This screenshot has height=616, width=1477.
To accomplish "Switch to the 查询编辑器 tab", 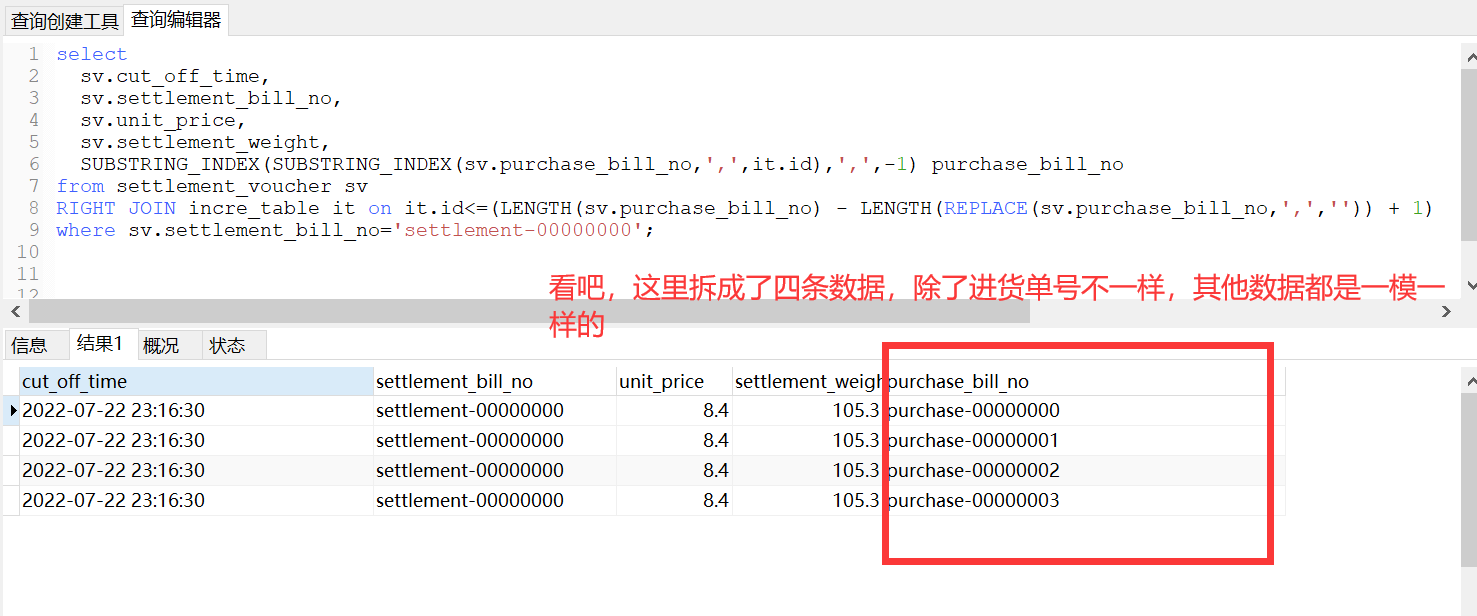I will pyautogui.click(x=175, y=19).
